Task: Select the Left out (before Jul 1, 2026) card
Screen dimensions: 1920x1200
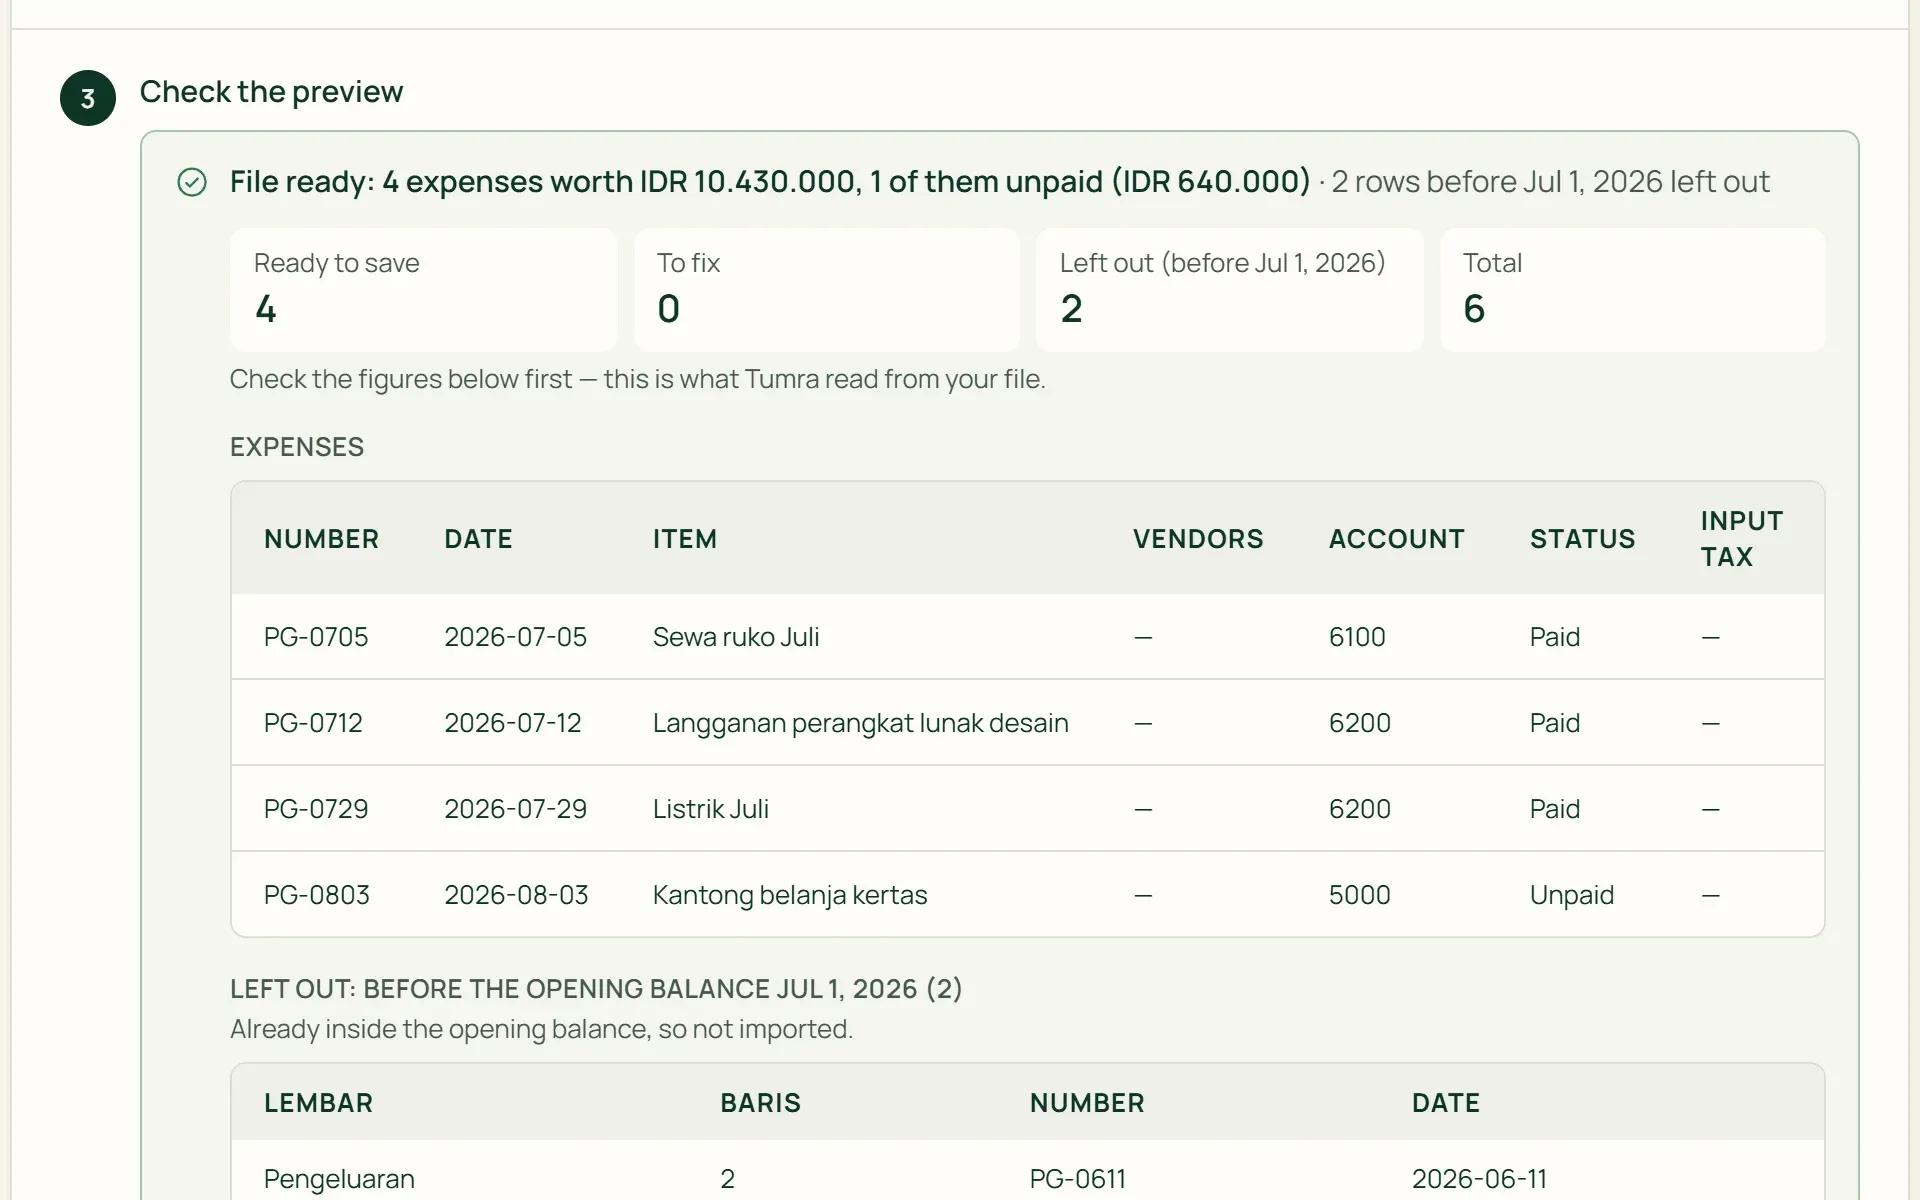Action: click(1229, 290)
